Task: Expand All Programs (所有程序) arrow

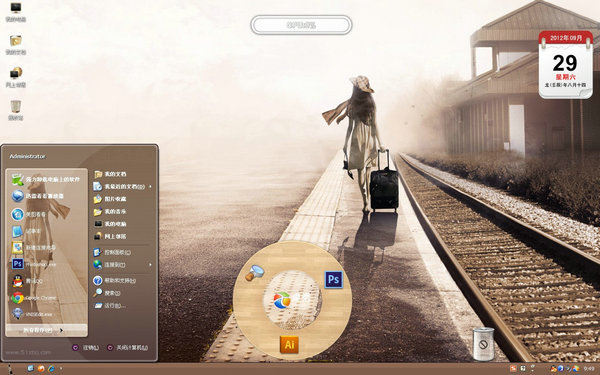Action: (x=47, y=330)
